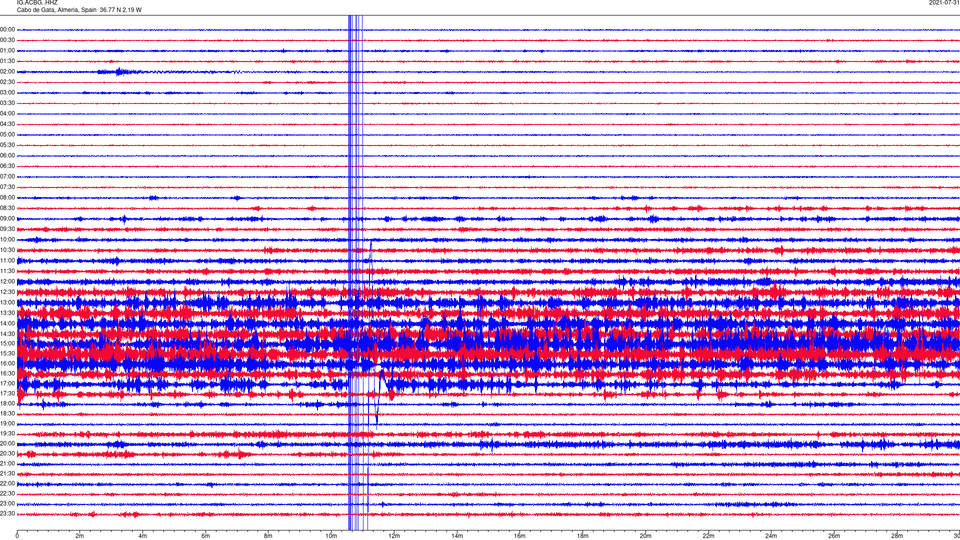Screen dimensions: 960x540
Task: Click the 03:00 row label
Action: pos(7,92)
